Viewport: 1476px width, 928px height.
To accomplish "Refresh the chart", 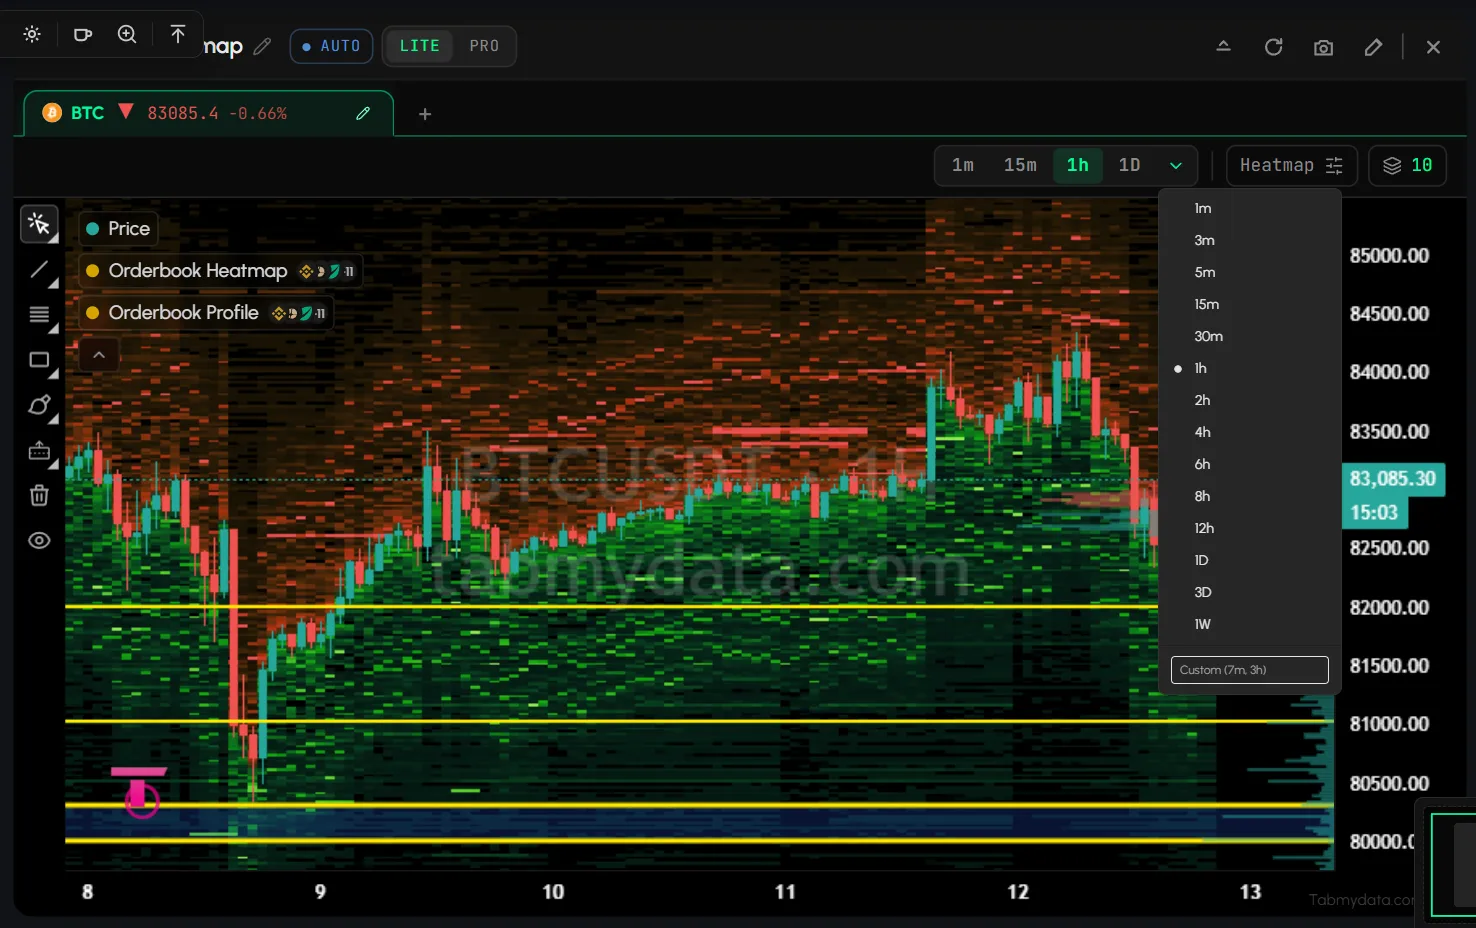I will tap(1273, 47).
